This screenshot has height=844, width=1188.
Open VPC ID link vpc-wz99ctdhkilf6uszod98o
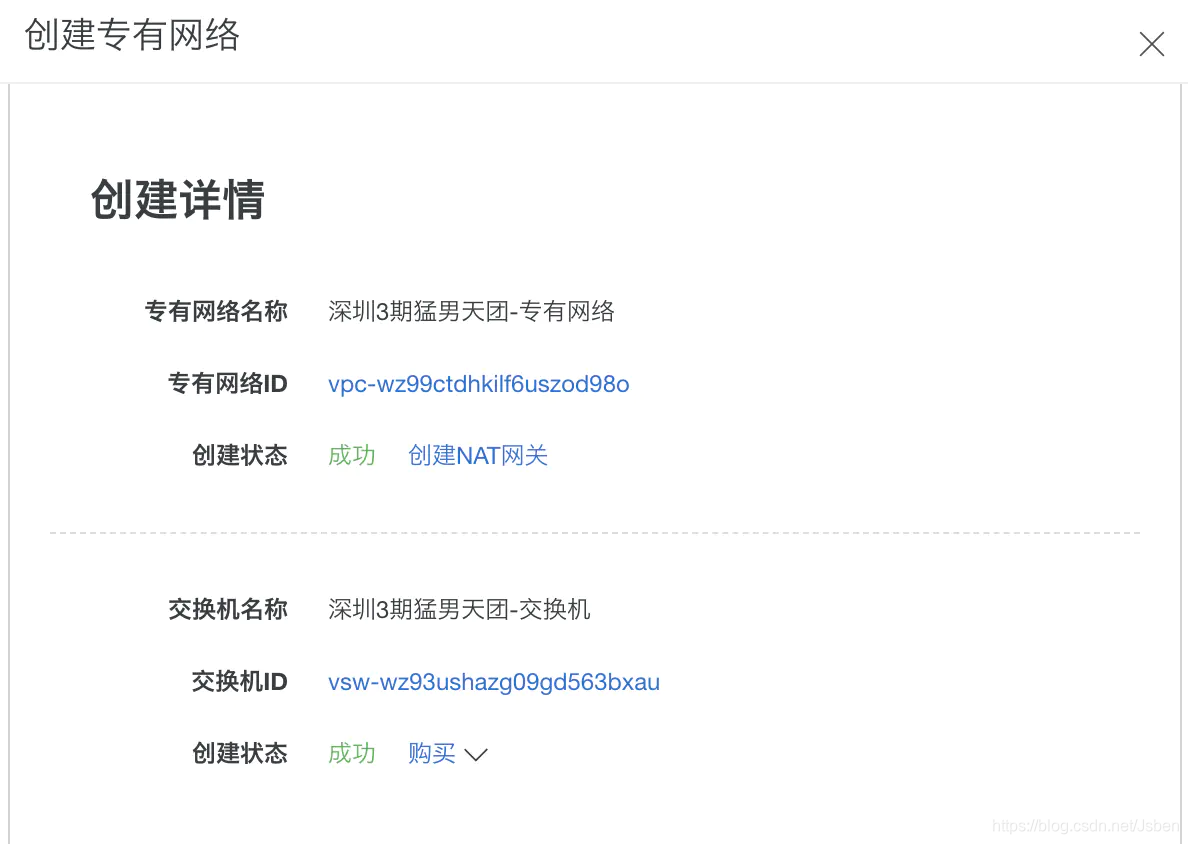478,384
